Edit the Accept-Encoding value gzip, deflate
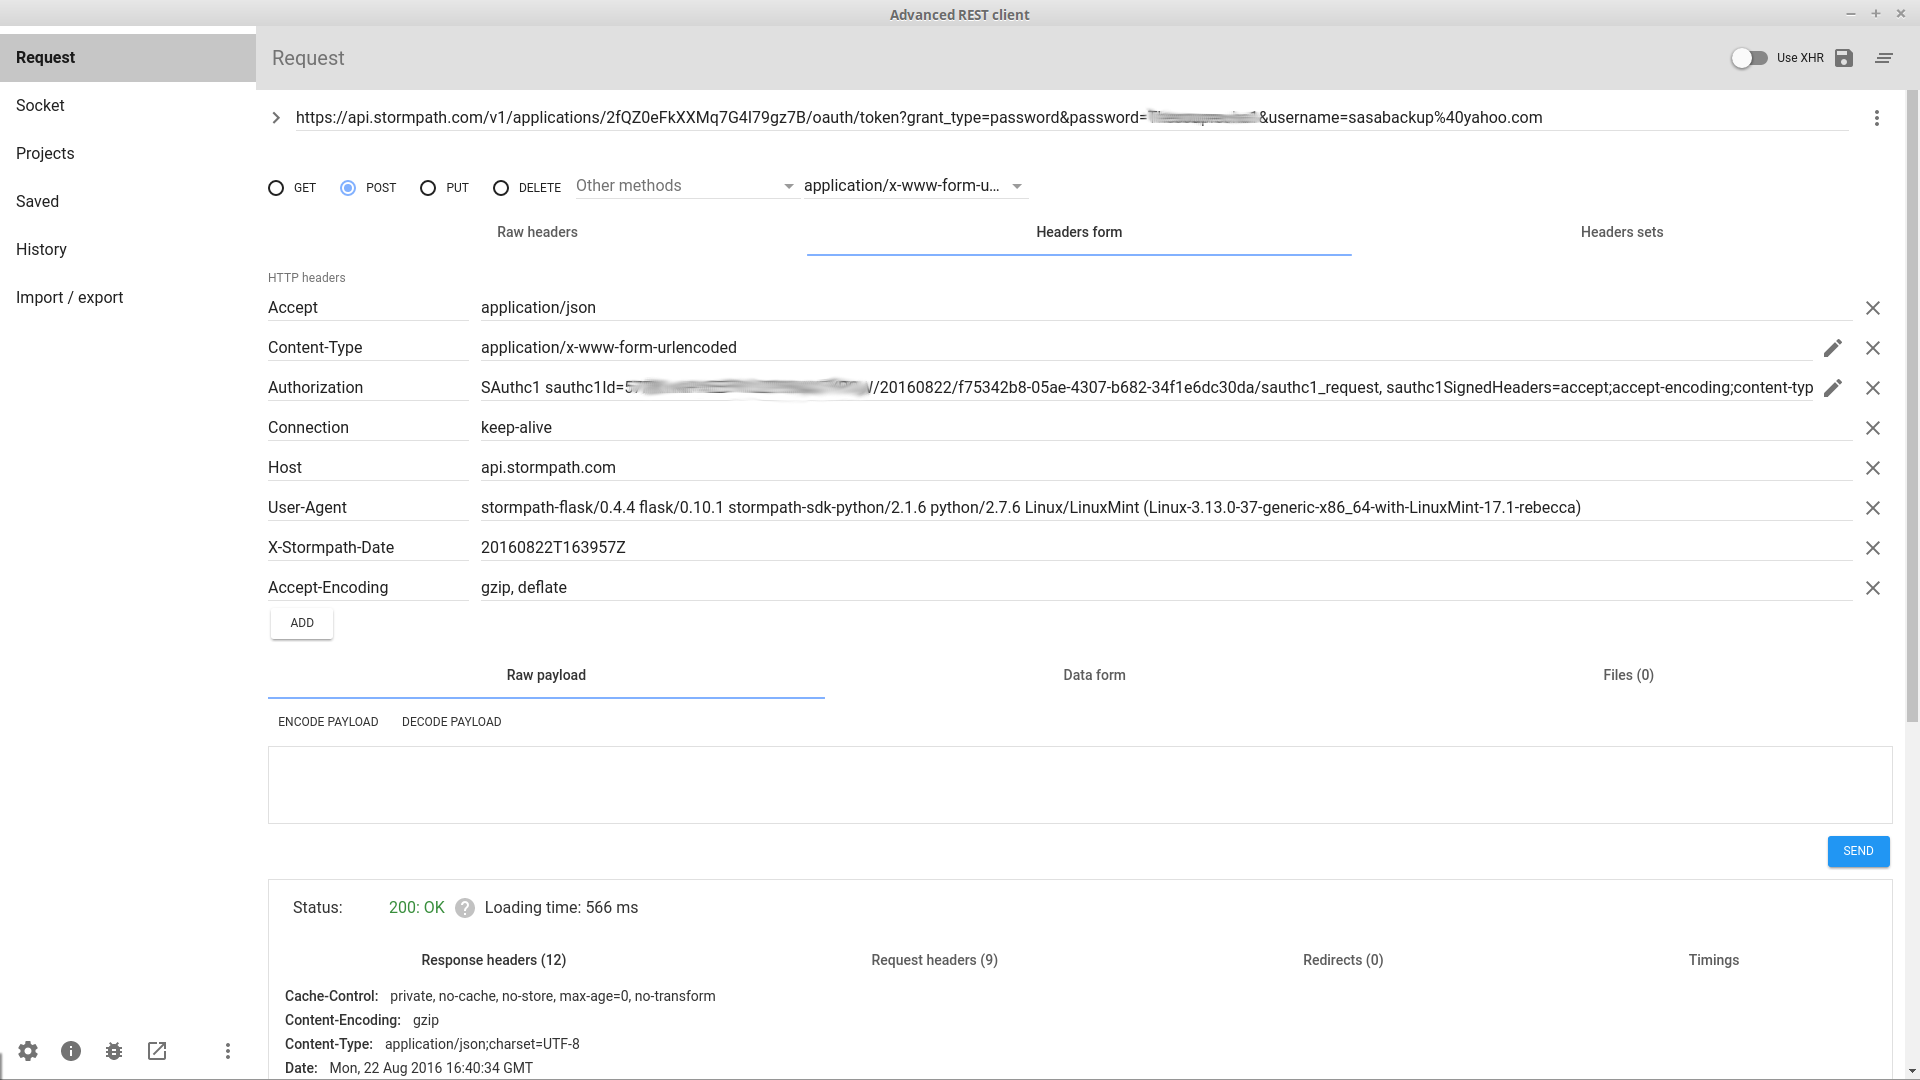 coord(1166,588)
